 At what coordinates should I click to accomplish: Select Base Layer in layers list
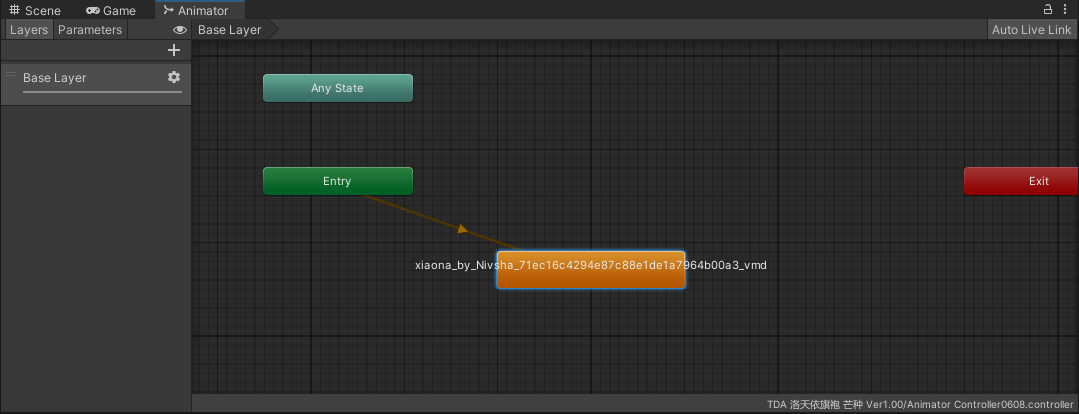[x=96, y=85]
